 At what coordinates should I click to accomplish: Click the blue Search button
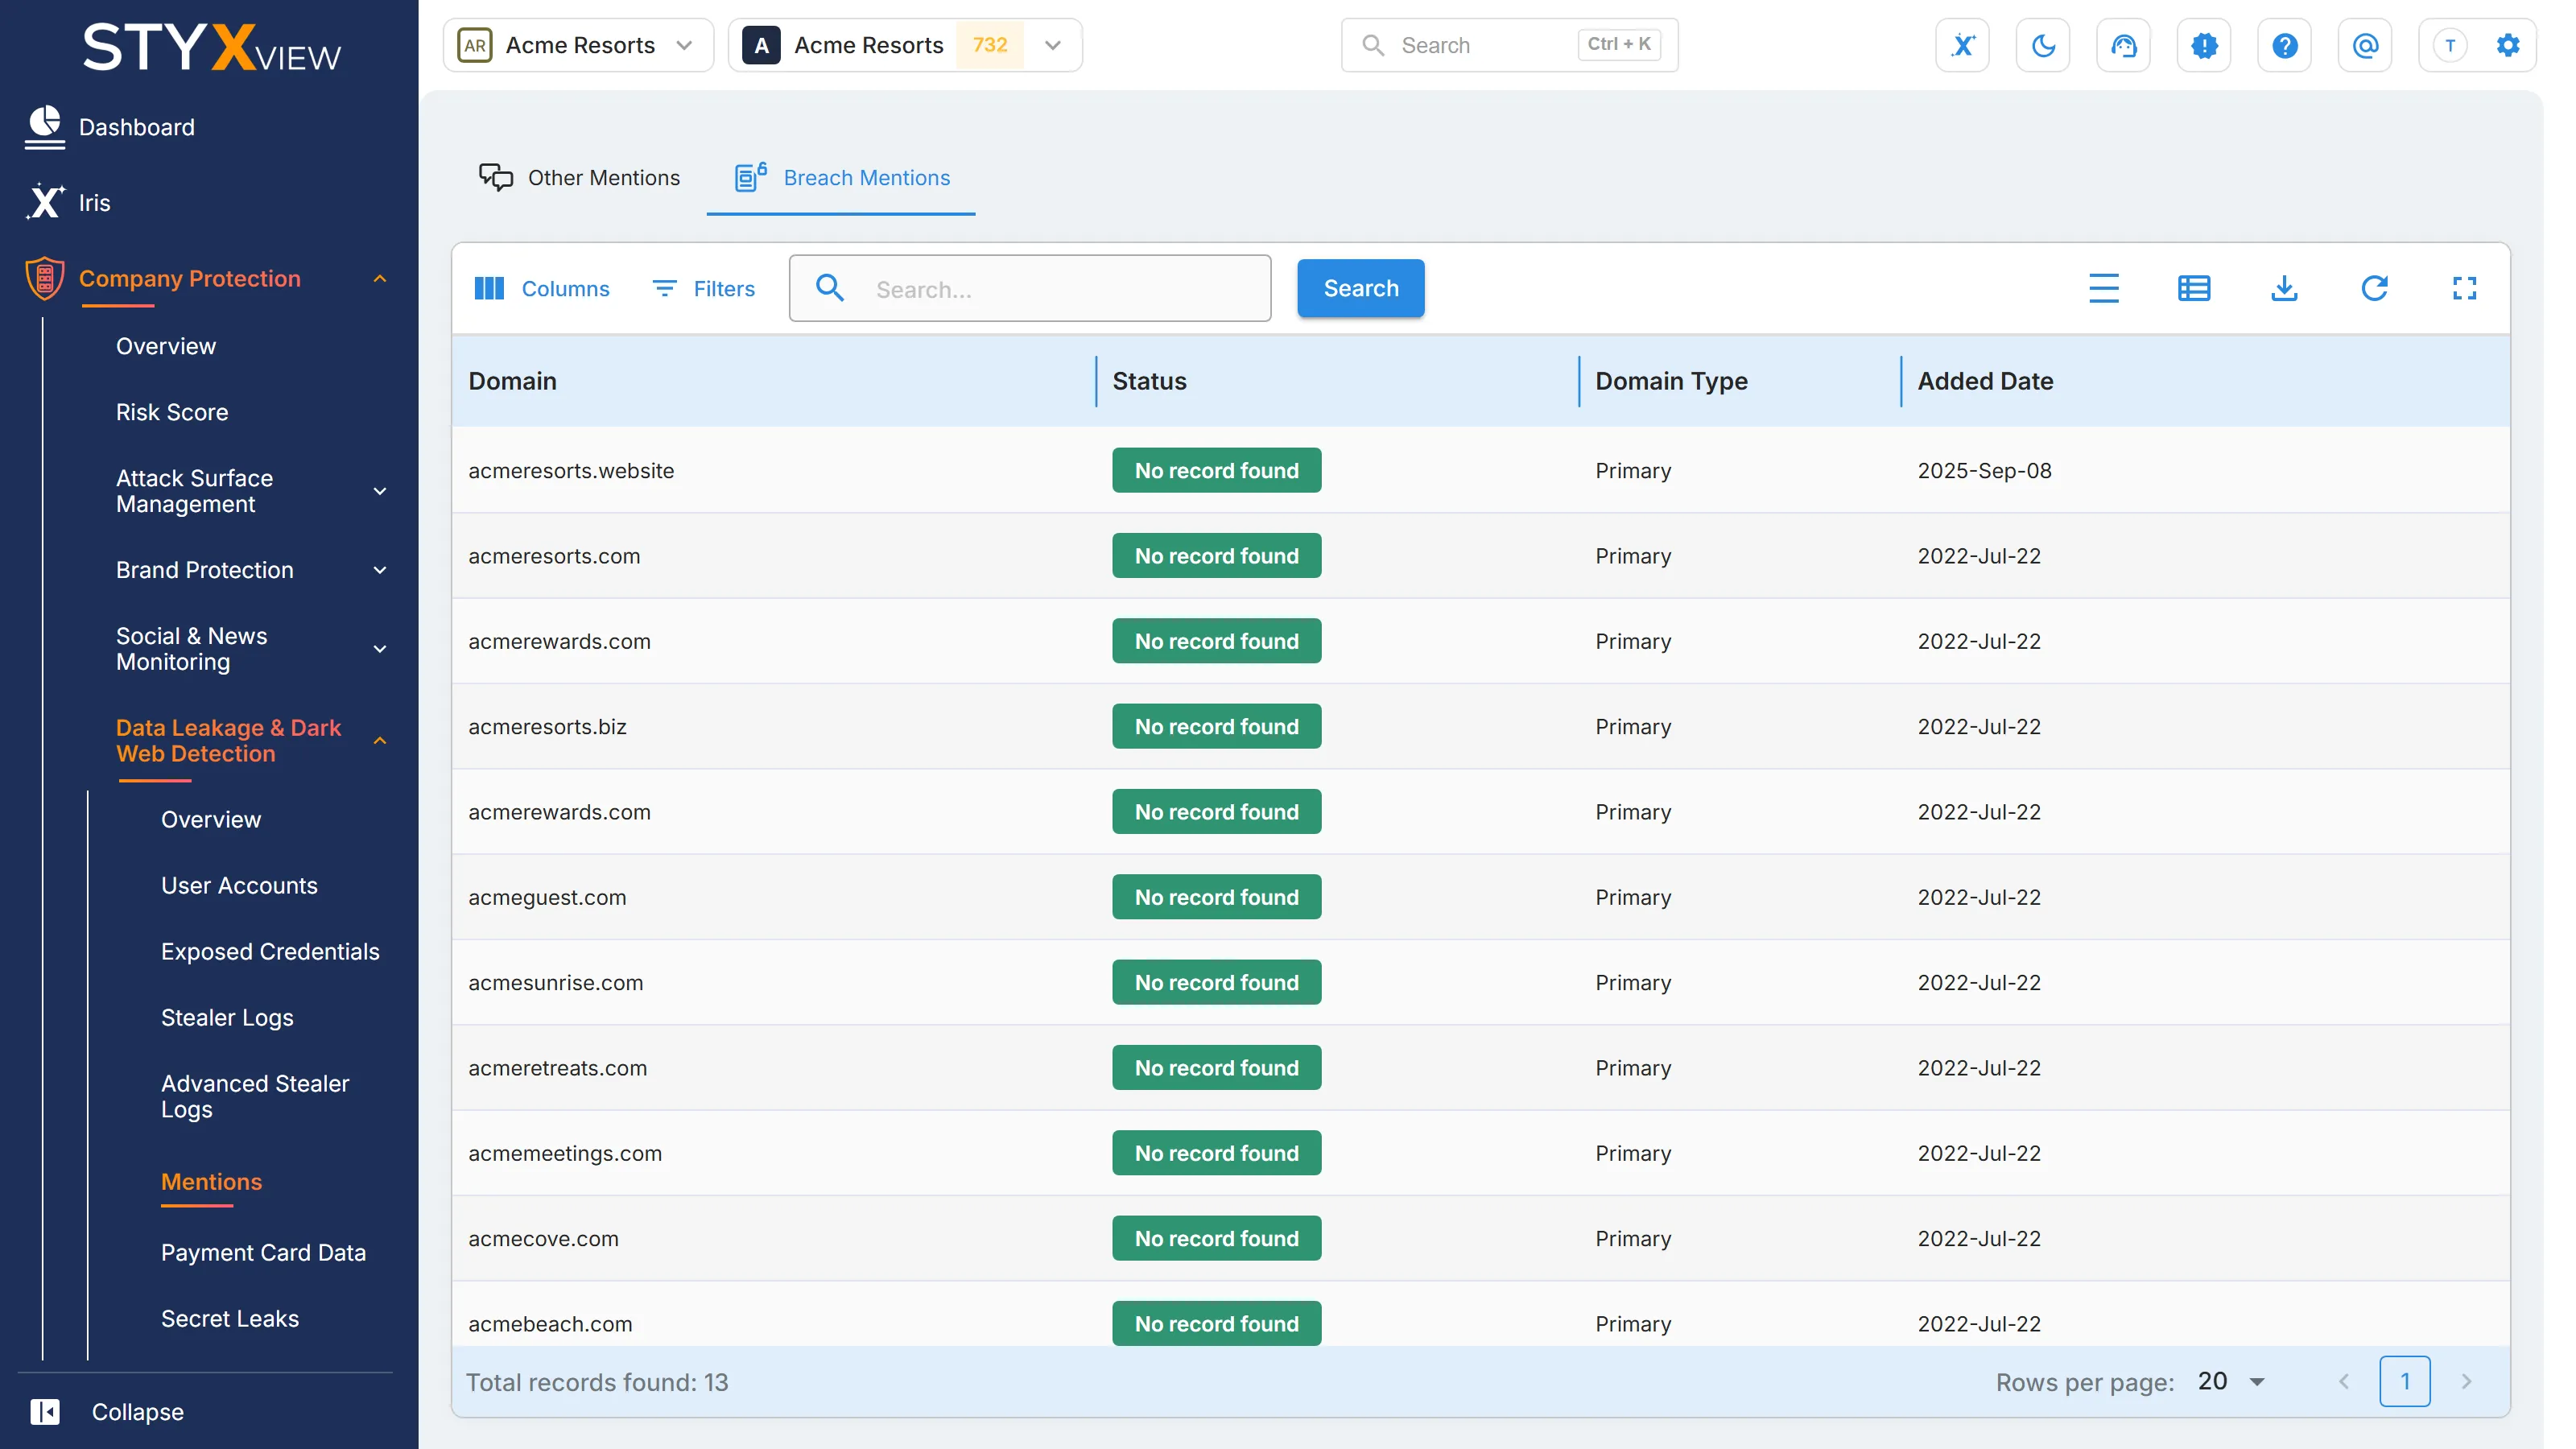coord(1360,288)
